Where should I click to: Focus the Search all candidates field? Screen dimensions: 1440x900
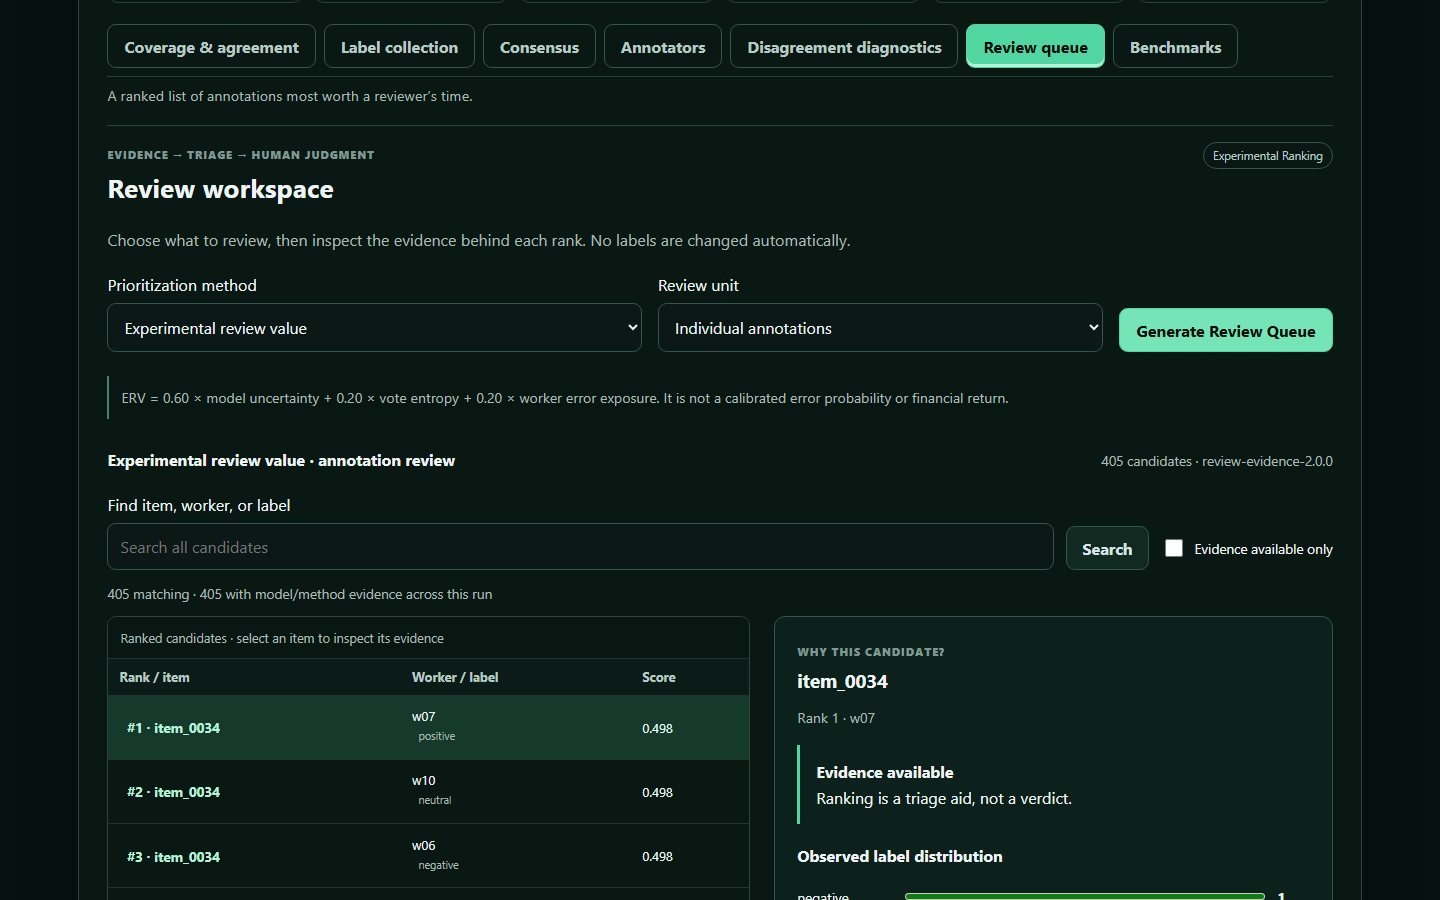click(x=580, y=547)
